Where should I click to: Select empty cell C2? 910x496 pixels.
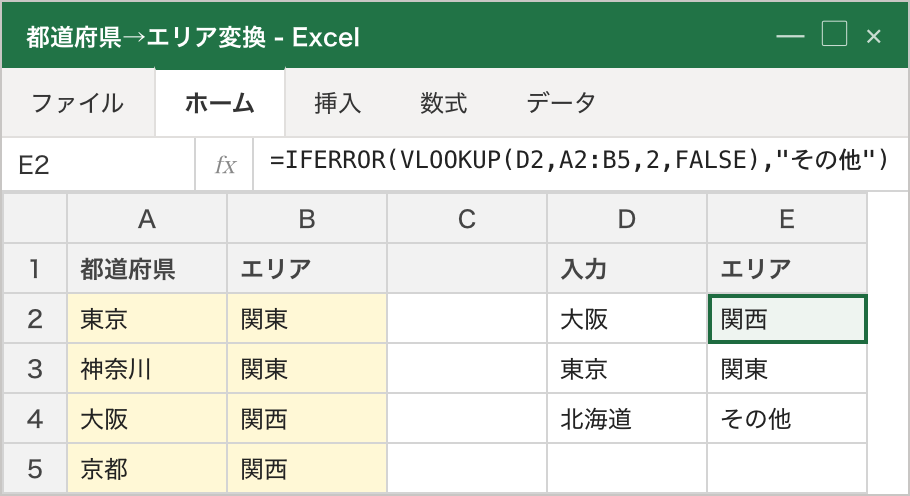point(467,318)
